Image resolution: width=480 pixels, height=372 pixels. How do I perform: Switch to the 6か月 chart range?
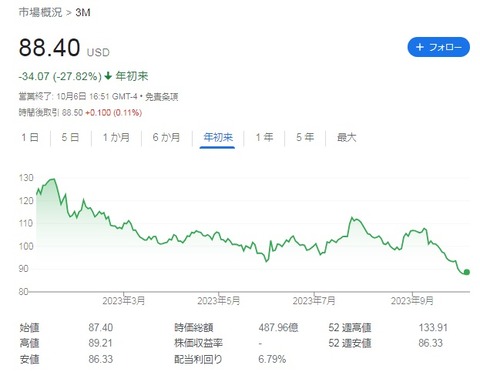[166, 137]
